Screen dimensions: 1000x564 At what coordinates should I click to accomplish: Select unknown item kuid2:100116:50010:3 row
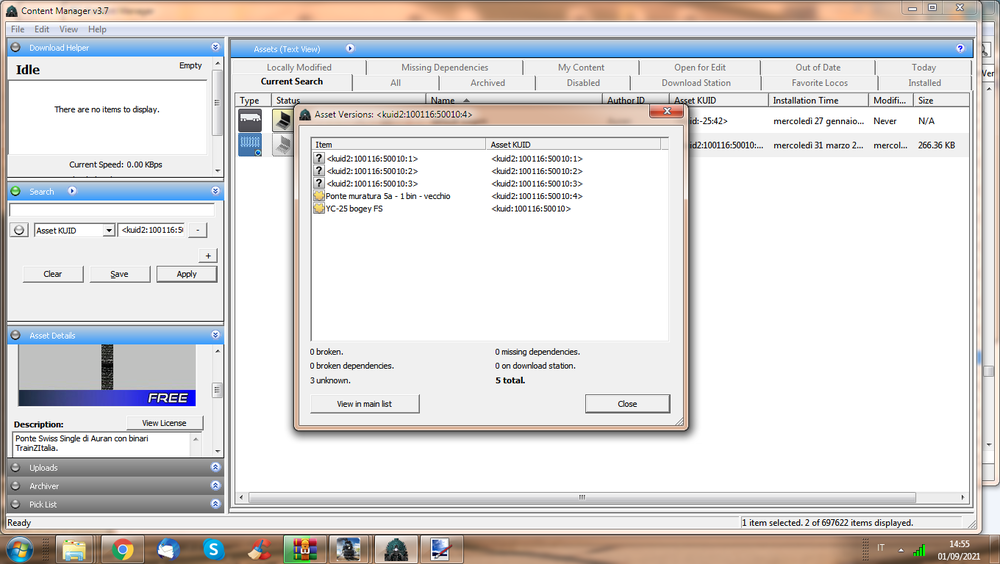click(x=488, y=183)
